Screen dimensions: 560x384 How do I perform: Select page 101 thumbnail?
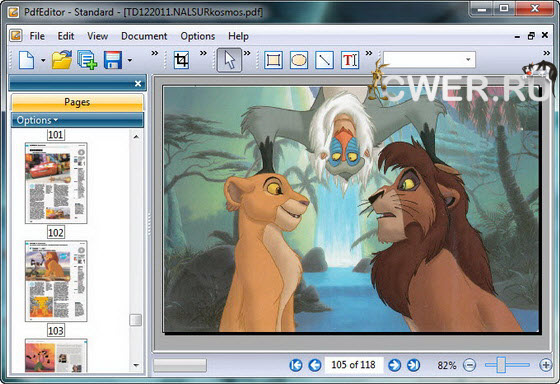(x=56, y=183)
